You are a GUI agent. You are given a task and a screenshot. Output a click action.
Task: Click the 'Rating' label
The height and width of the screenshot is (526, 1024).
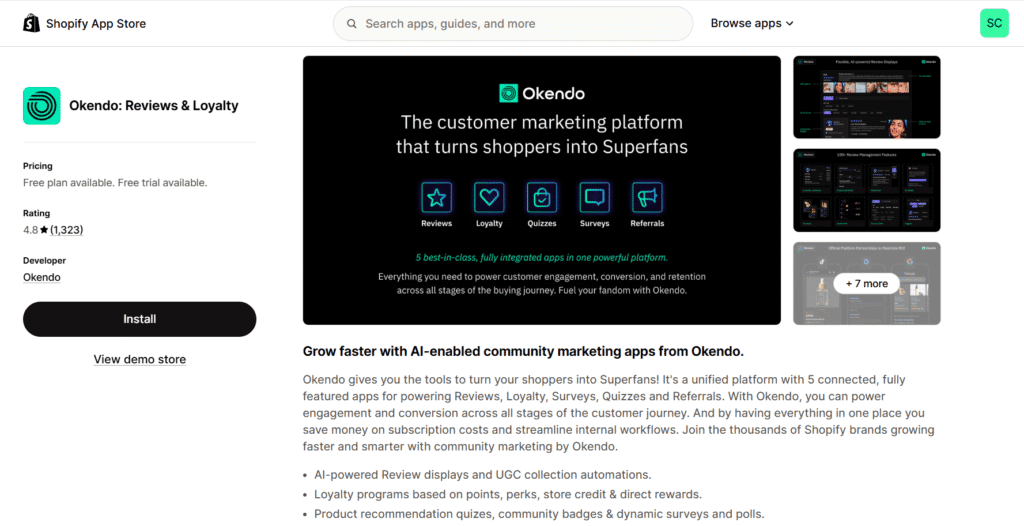tap(37, 213)
